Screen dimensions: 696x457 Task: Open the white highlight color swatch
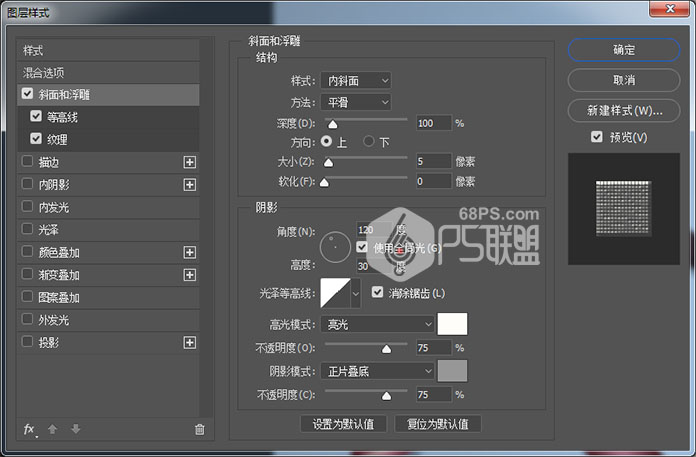click(452, 324)
